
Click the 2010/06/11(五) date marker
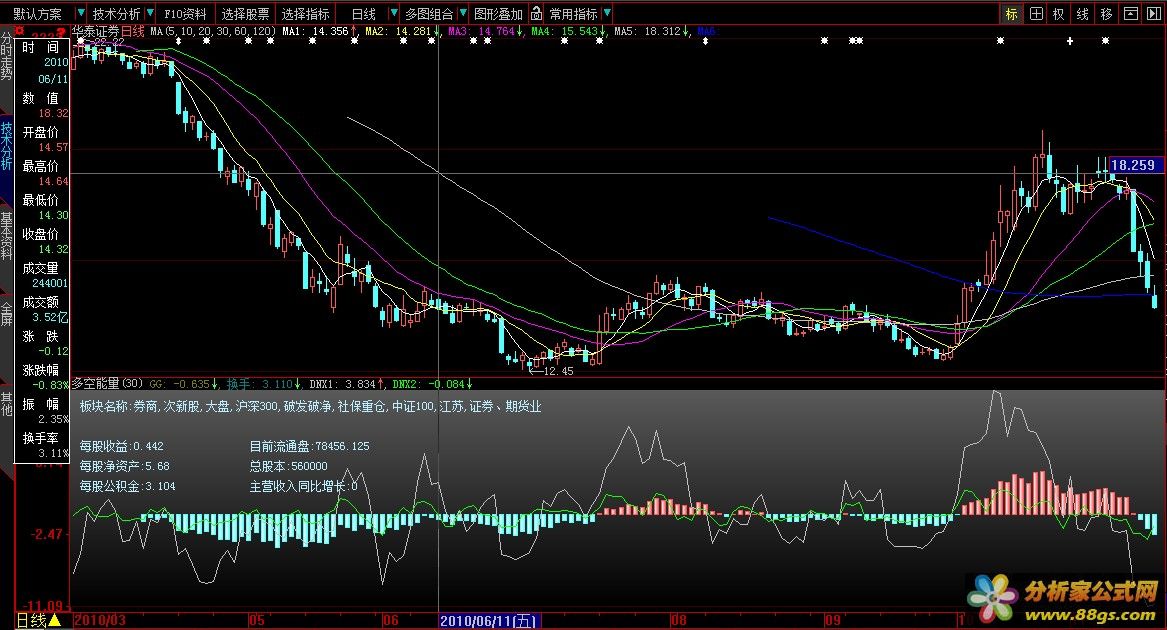point(488,620)
